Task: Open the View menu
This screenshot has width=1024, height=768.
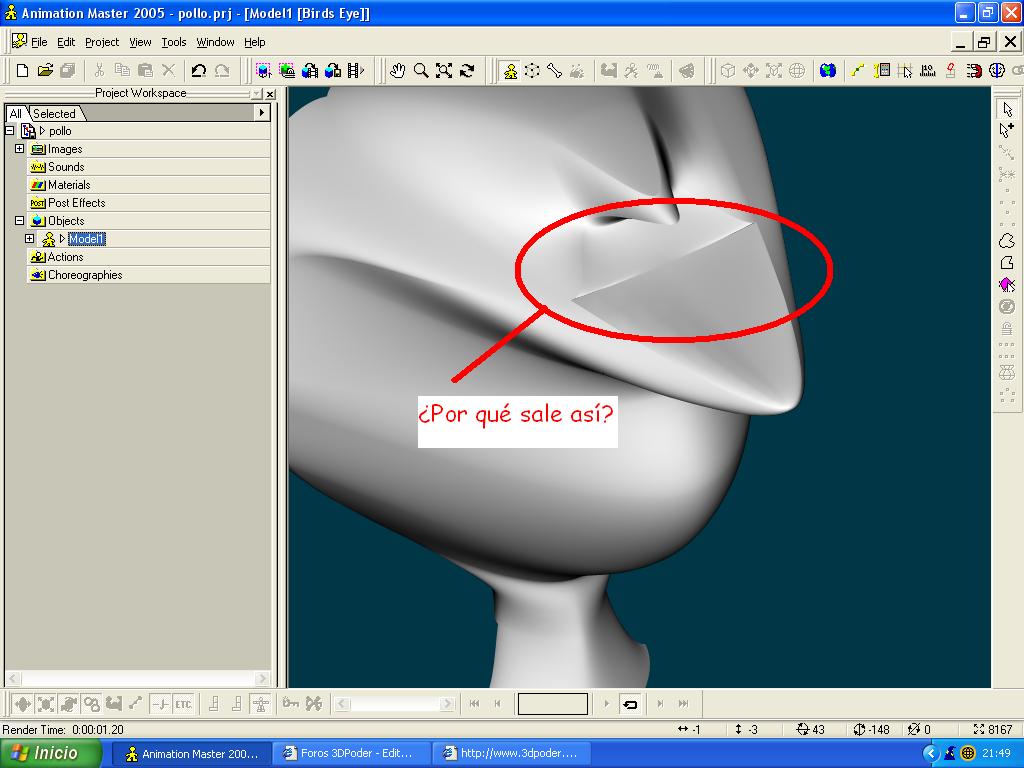Action: [x=140, y=42]
